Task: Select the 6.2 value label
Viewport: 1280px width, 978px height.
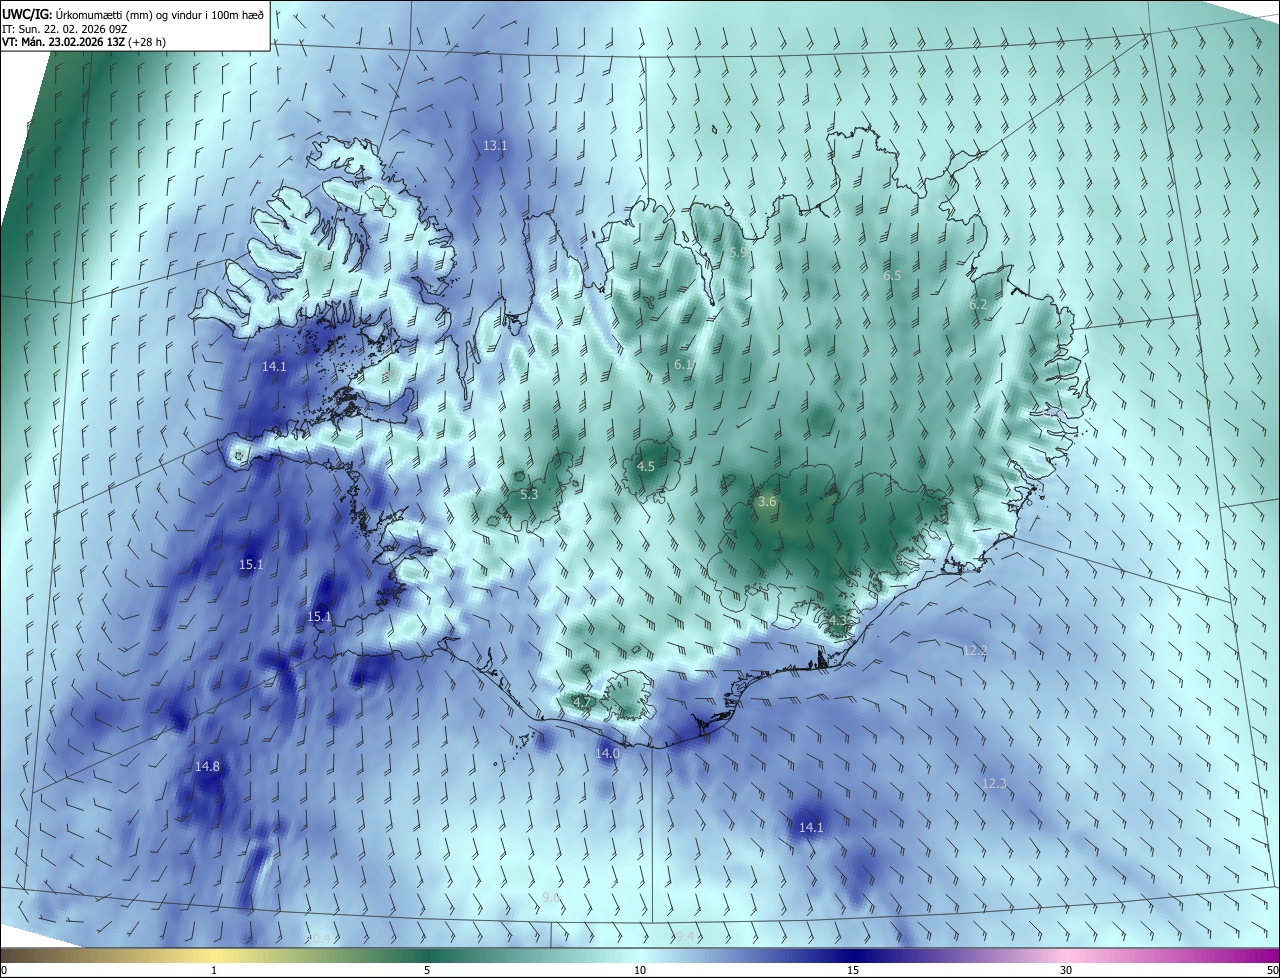Action: [x=978, y=305]
